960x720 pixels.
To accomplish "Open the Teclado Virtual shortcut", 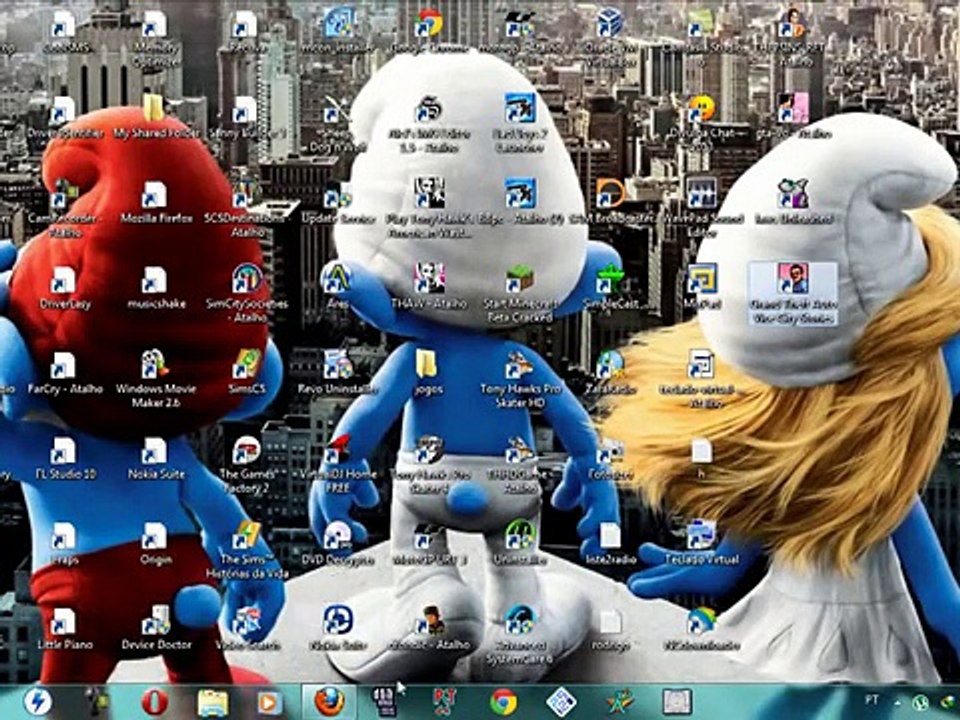I will (702, 544).
